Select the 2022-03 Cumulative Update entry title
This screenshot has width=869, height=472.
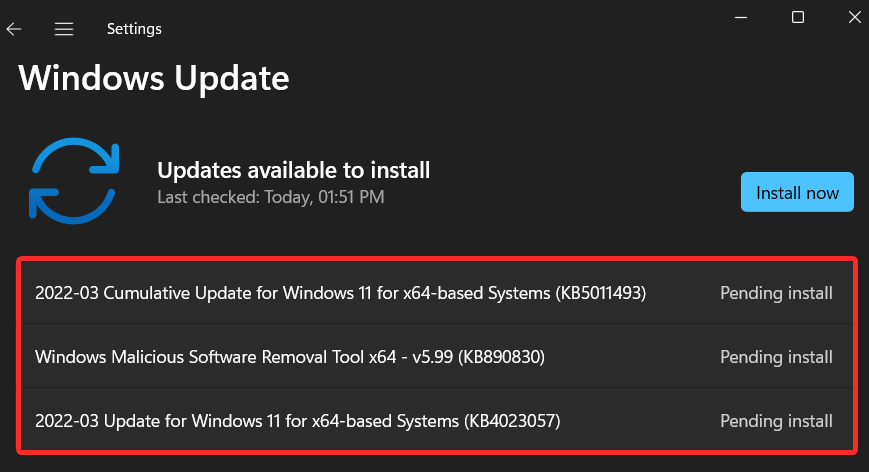coord(340,293)
